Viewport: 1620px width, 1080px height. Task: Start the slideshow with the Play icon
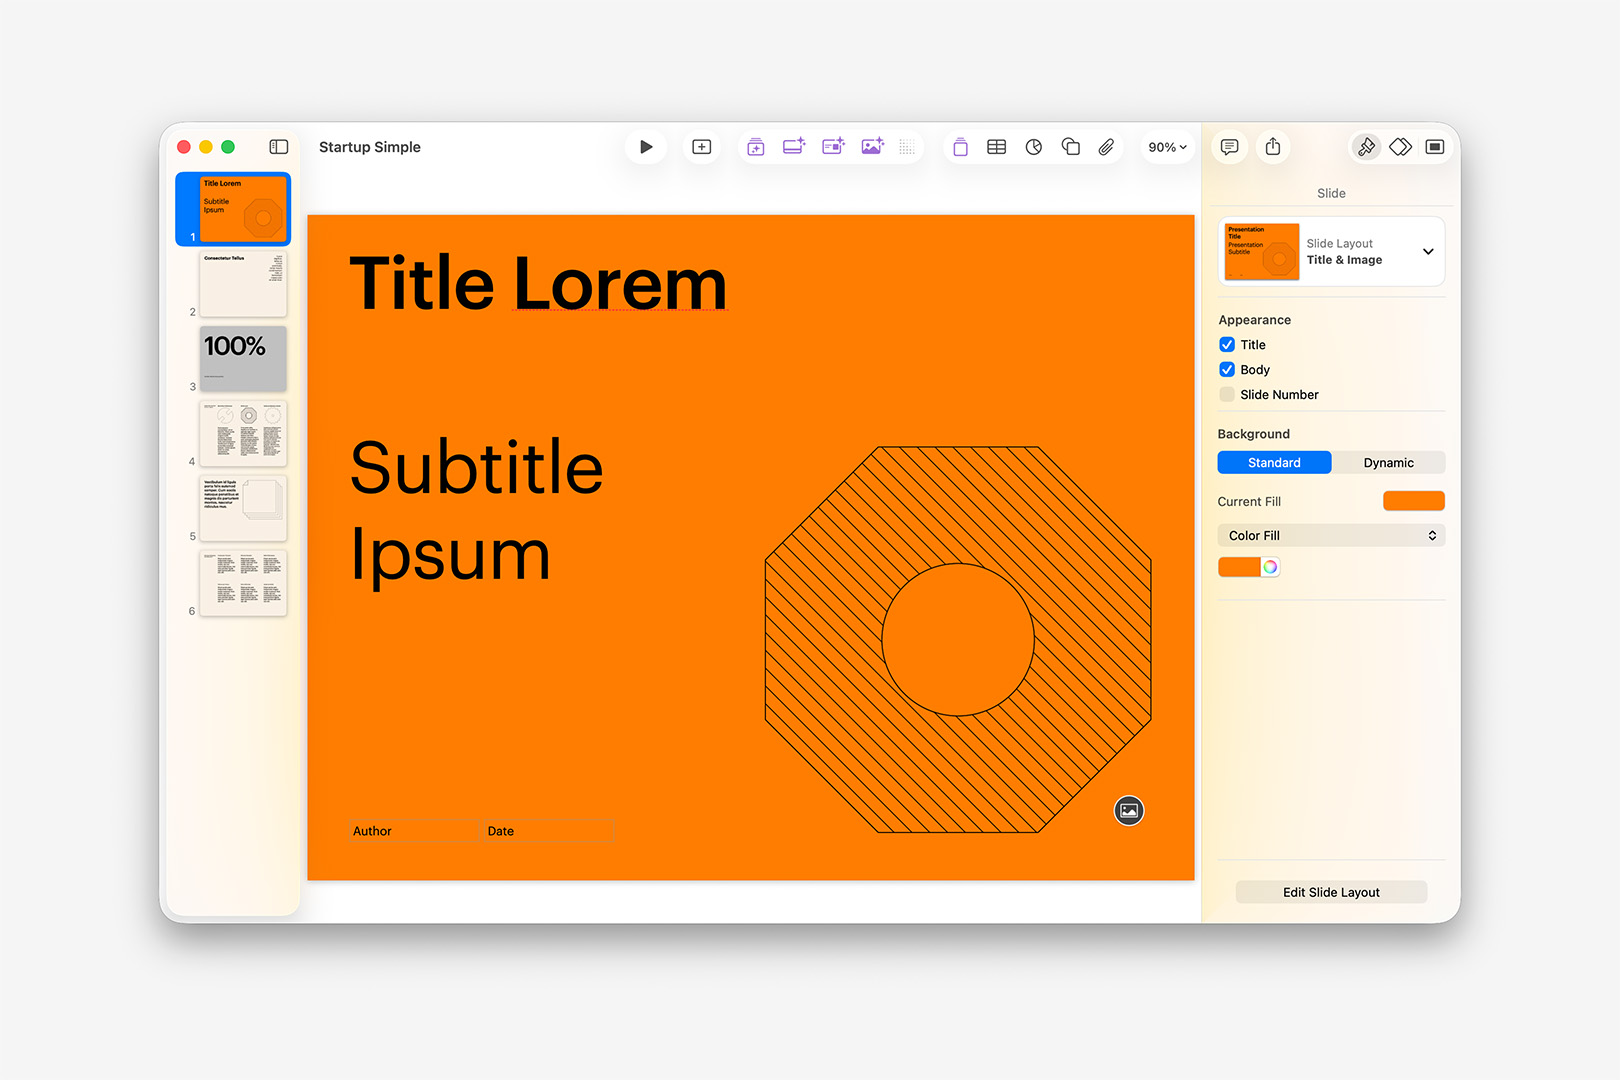click(x=646, y=146)
